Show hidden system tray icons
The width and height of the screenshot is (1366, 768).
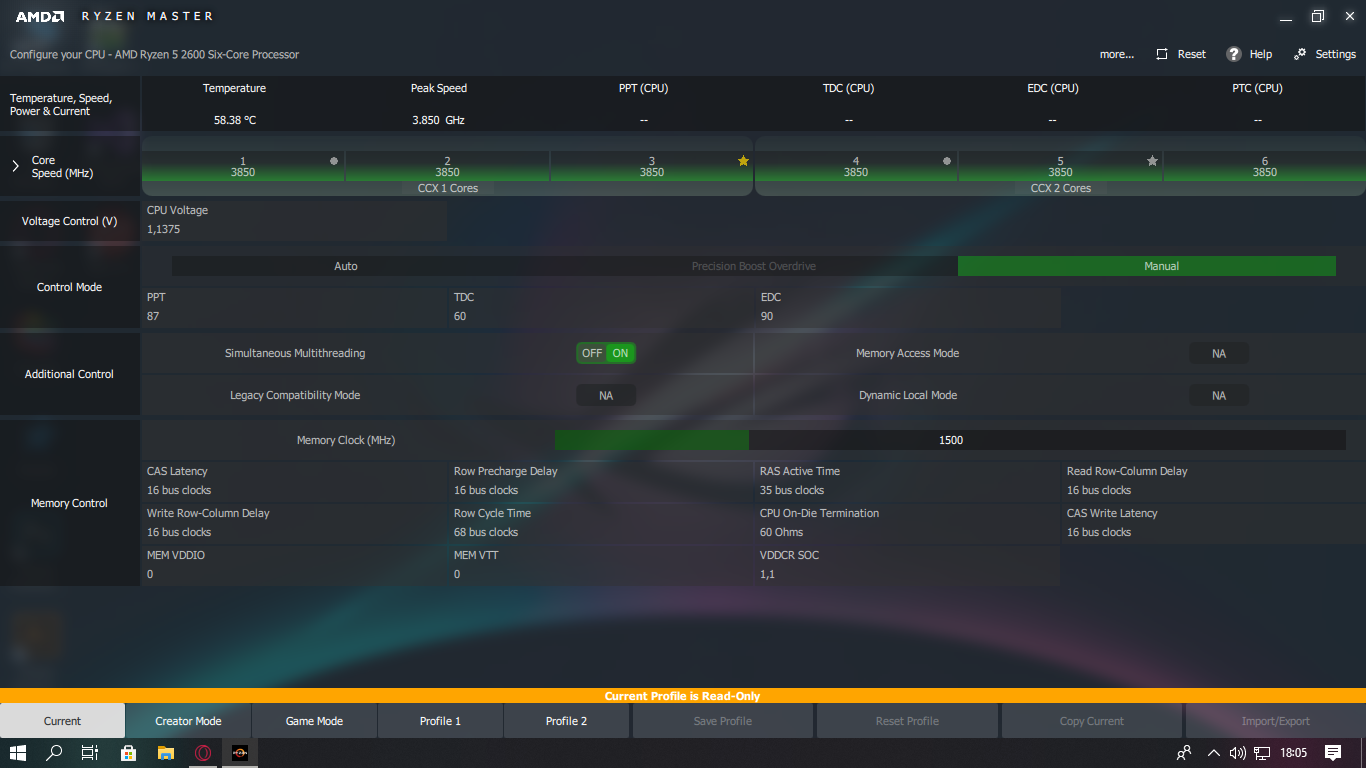click(x=1214, y=753)
